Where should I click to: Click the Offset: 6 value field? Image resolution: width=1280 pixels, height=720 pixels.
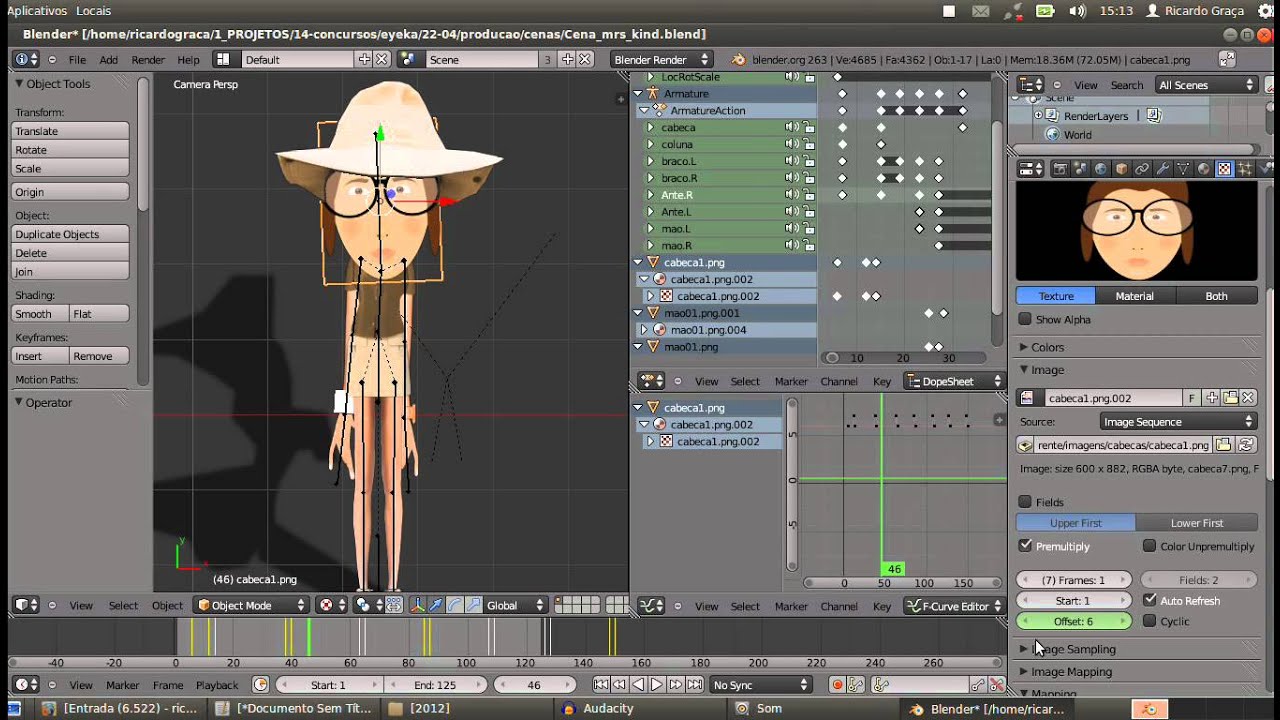click(1074, 621)
